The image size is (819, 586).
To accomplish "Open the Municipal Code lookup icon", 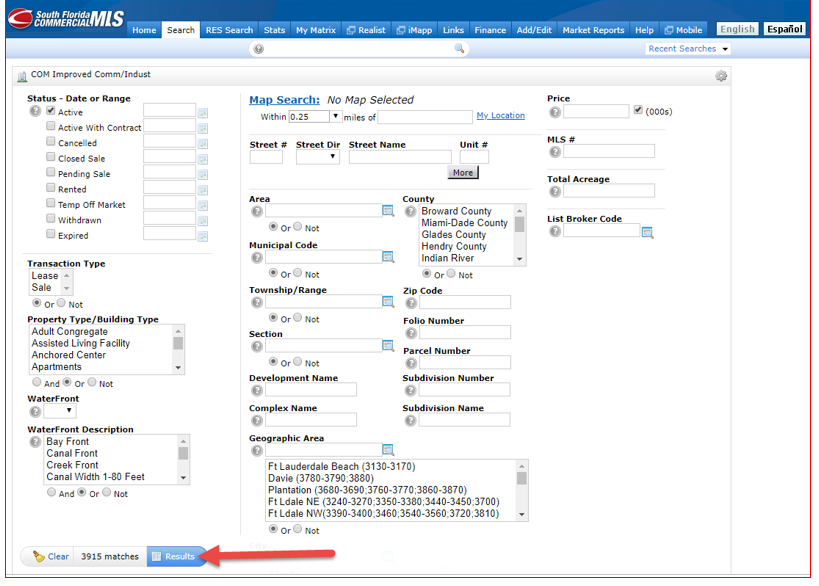I will 388,257.
